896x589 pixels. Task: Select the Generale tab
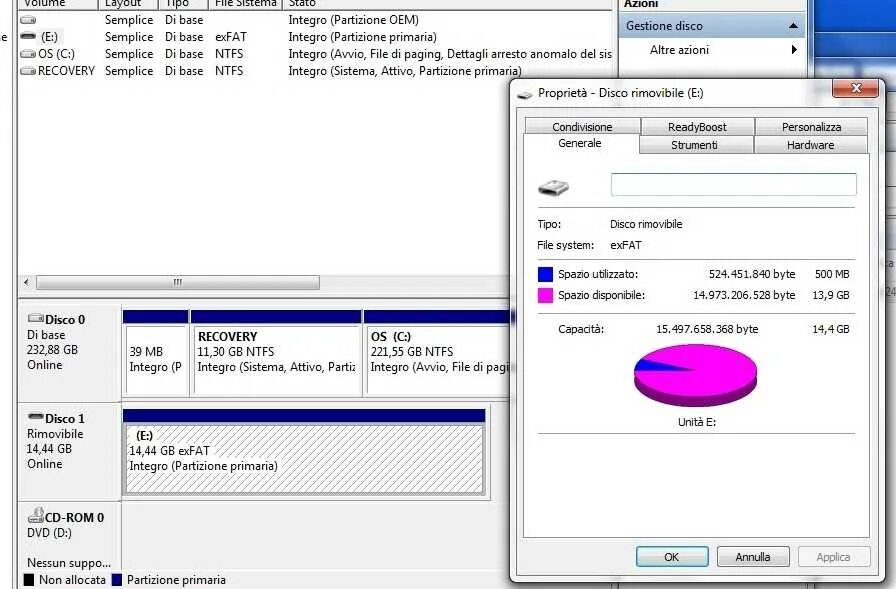[x=580, y=143]
